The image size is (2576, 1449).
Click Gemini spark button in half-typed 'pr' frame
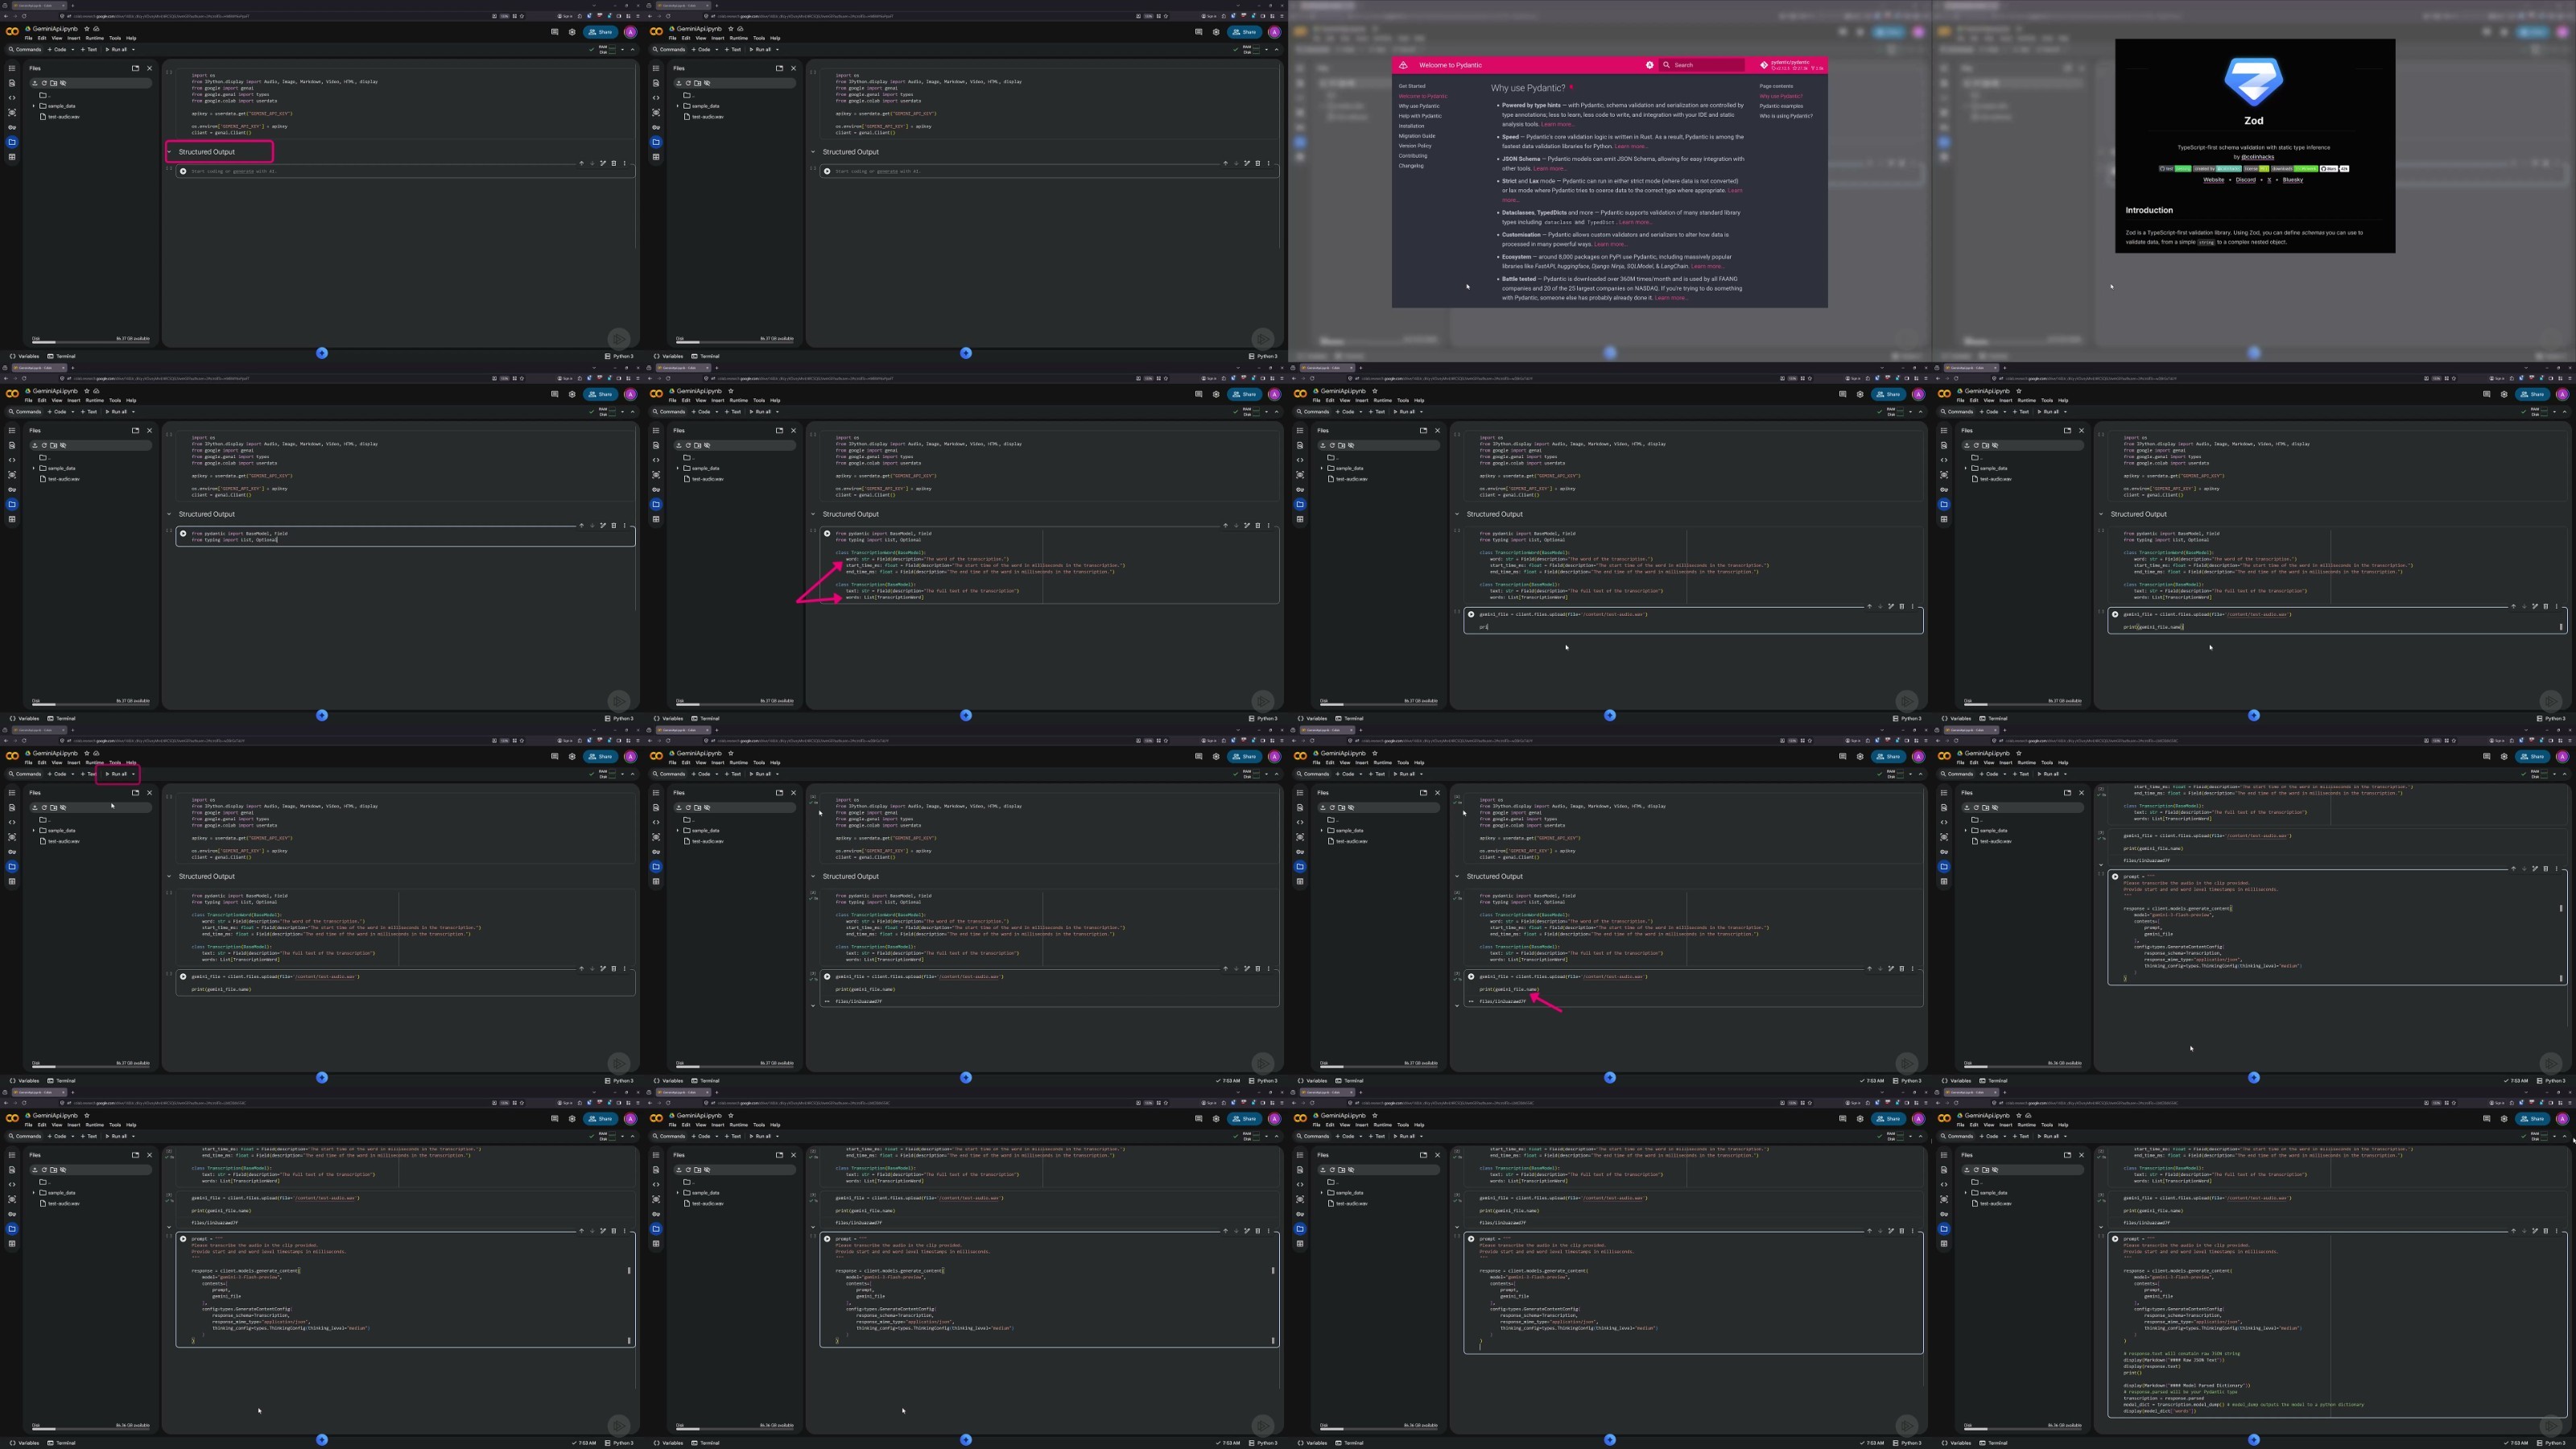(1610, 715)
